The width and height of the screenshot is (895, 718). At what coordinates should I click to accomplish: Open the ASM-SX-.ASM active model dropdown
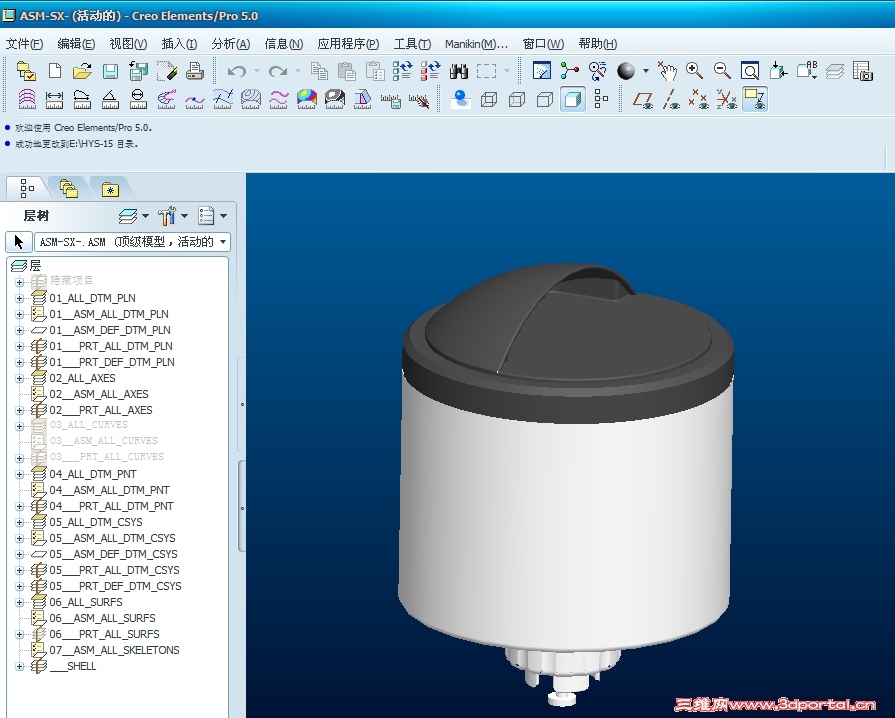tap(132, 242)
